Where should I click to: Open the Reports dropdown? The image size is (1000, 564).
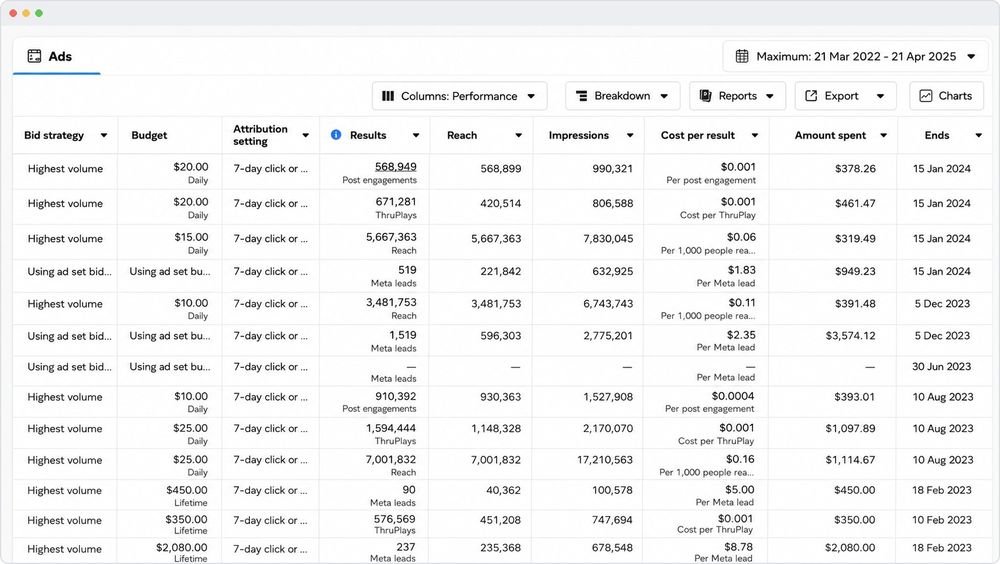pyautogui.click(x=737, y=96)
